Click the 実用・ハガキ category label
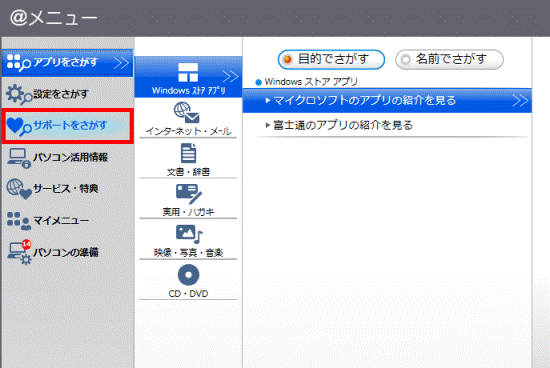Viewport: 550px width, 368px height. click(188, 212)
